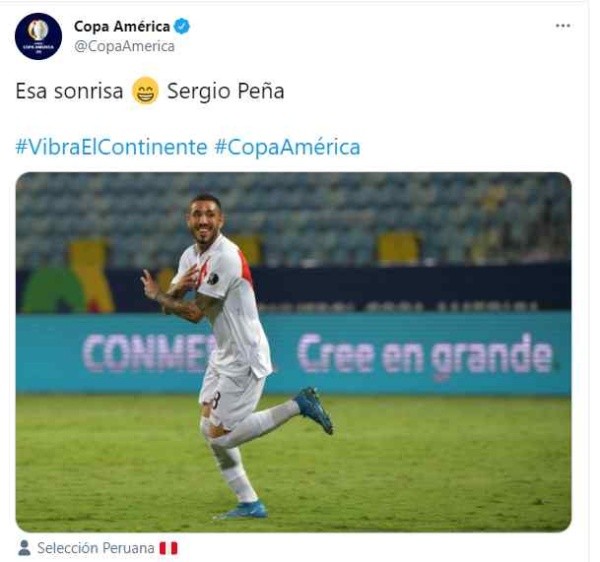Click the CONMEBOL ad board in photo

click(x=147, y=353)
